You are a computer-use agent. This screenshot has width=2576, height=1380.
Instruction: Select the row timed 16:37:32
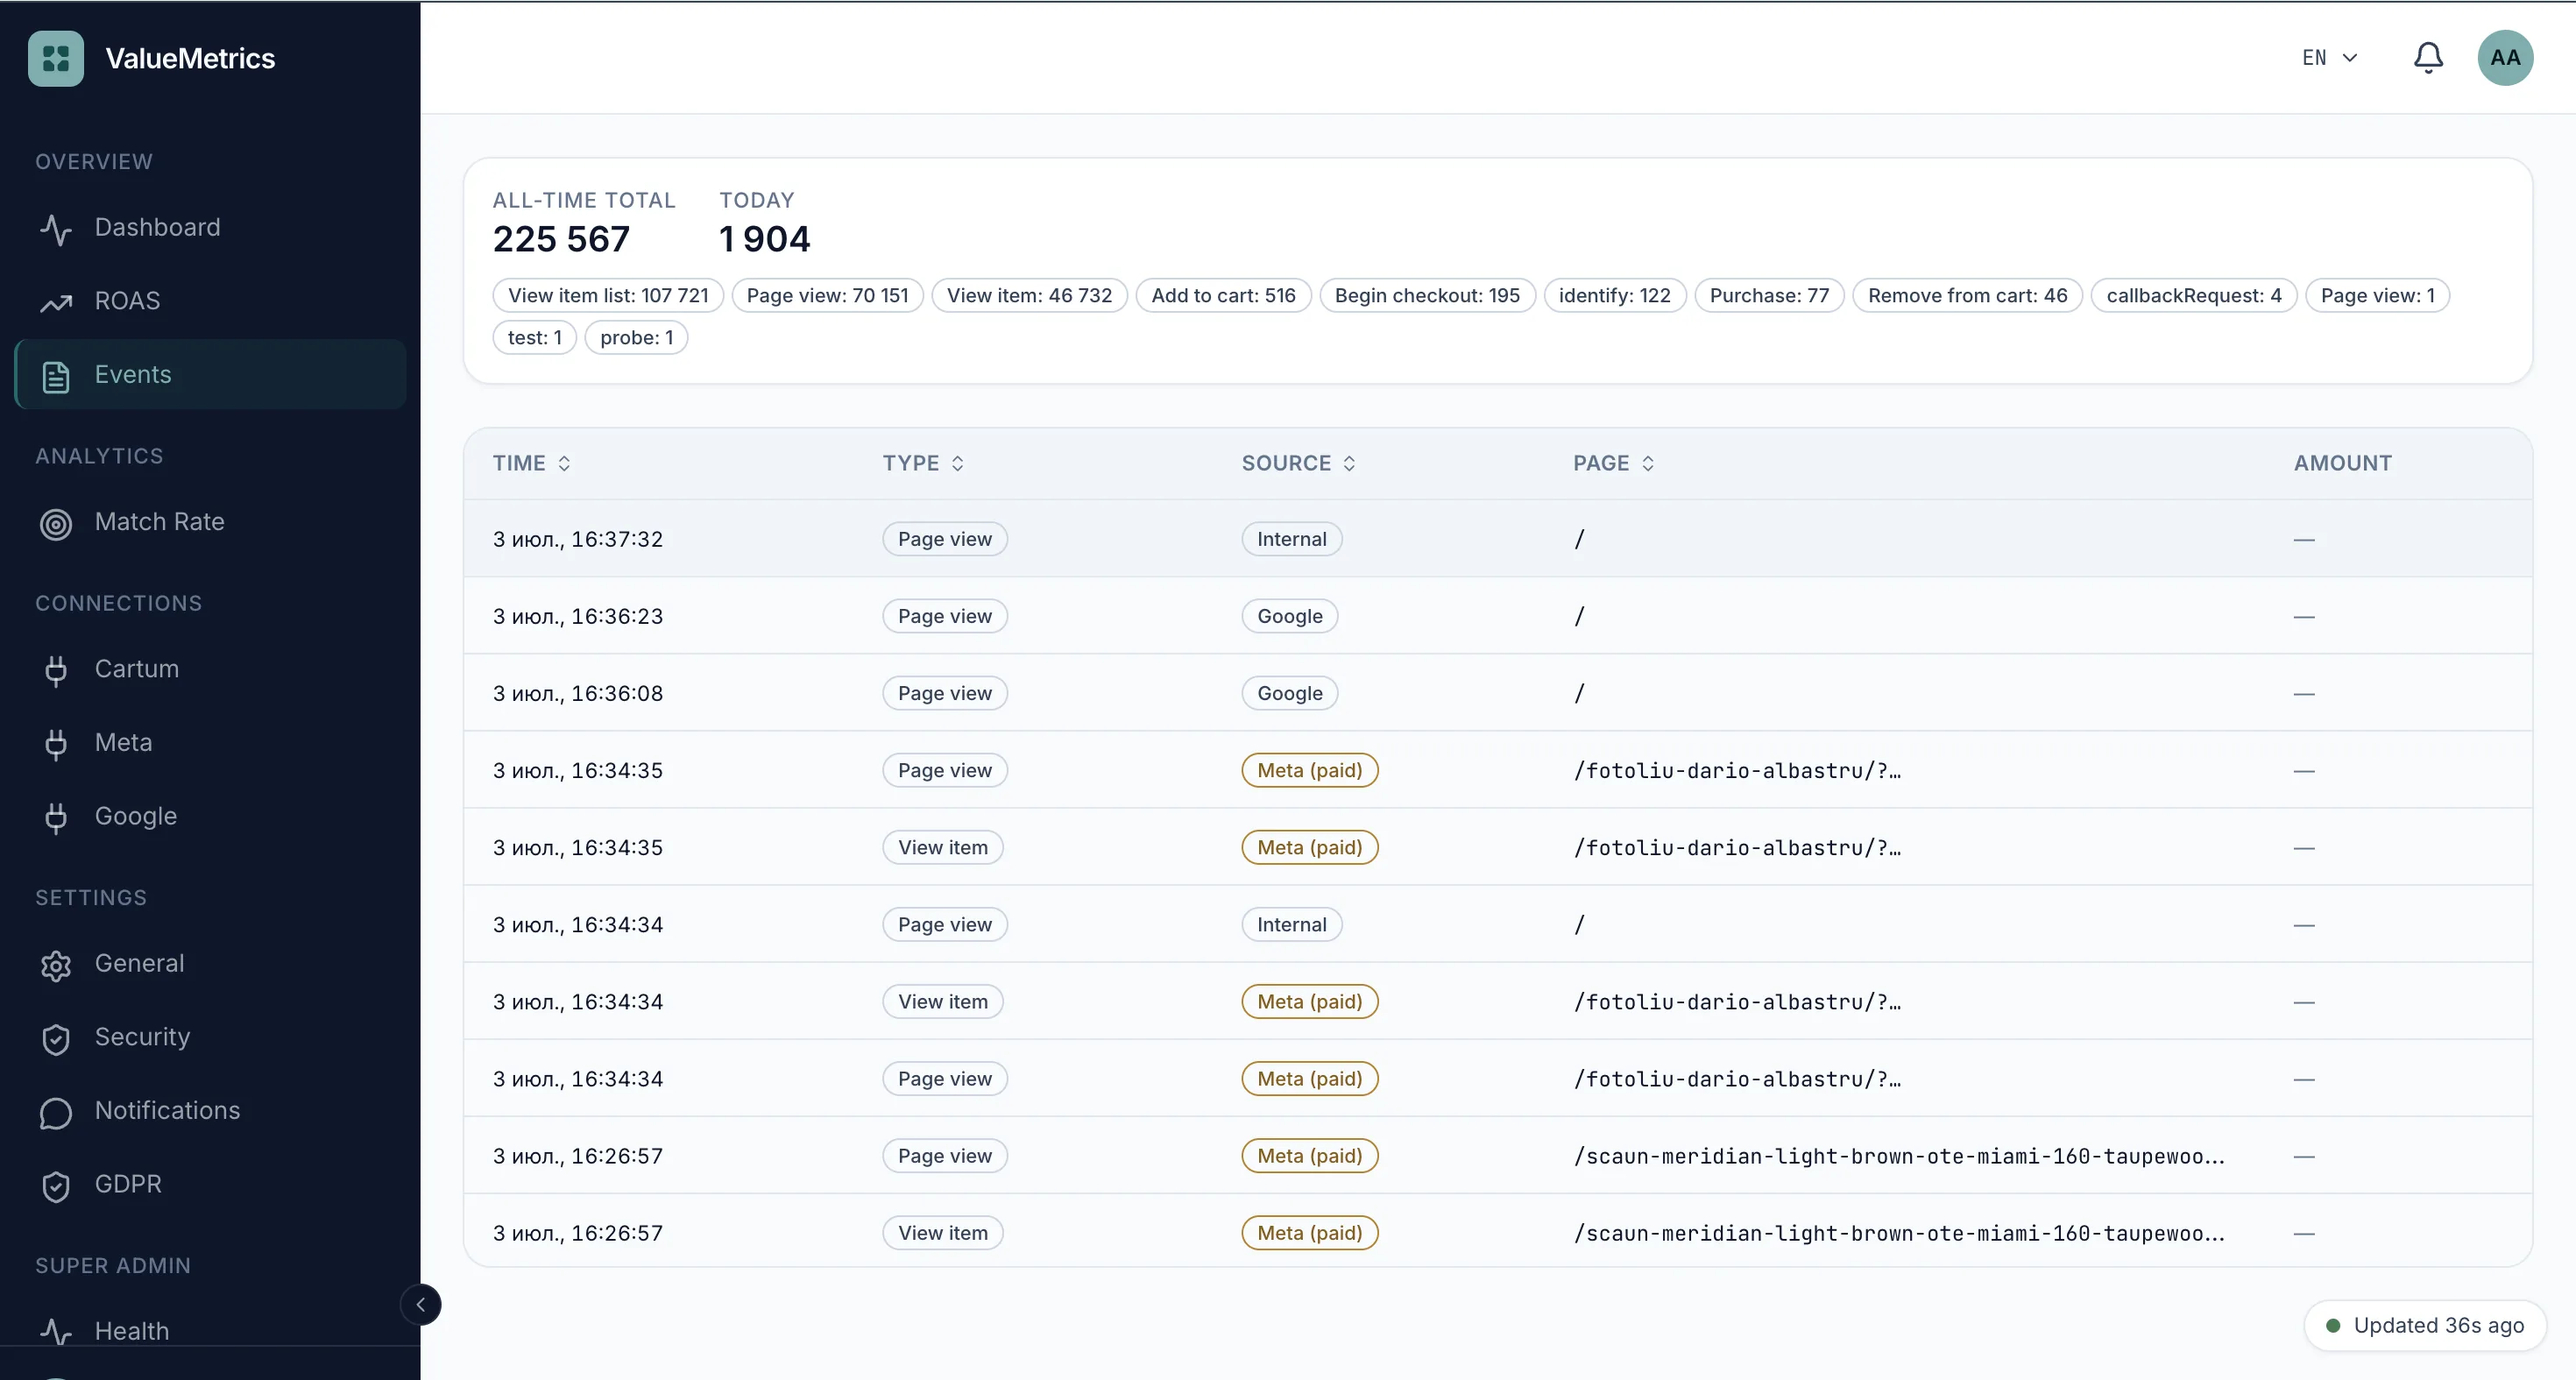click(x=1498, y=539)
